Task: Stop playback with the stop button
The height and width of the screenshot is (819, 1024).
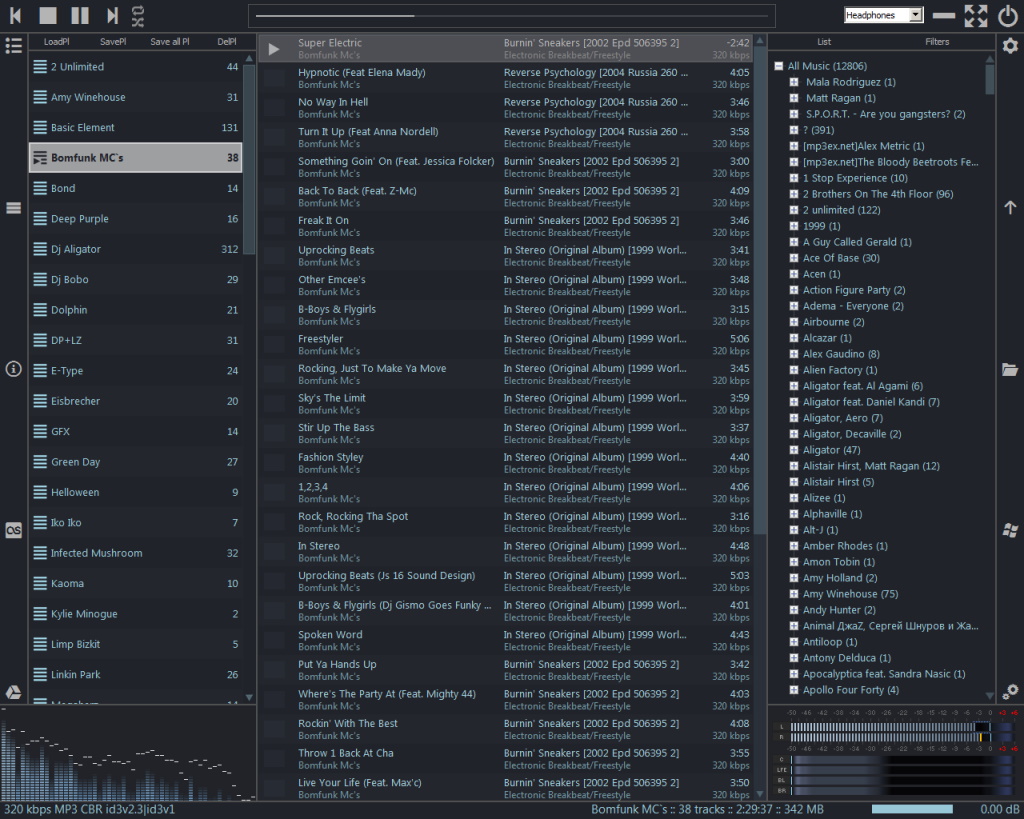Action: click(48, 15)
